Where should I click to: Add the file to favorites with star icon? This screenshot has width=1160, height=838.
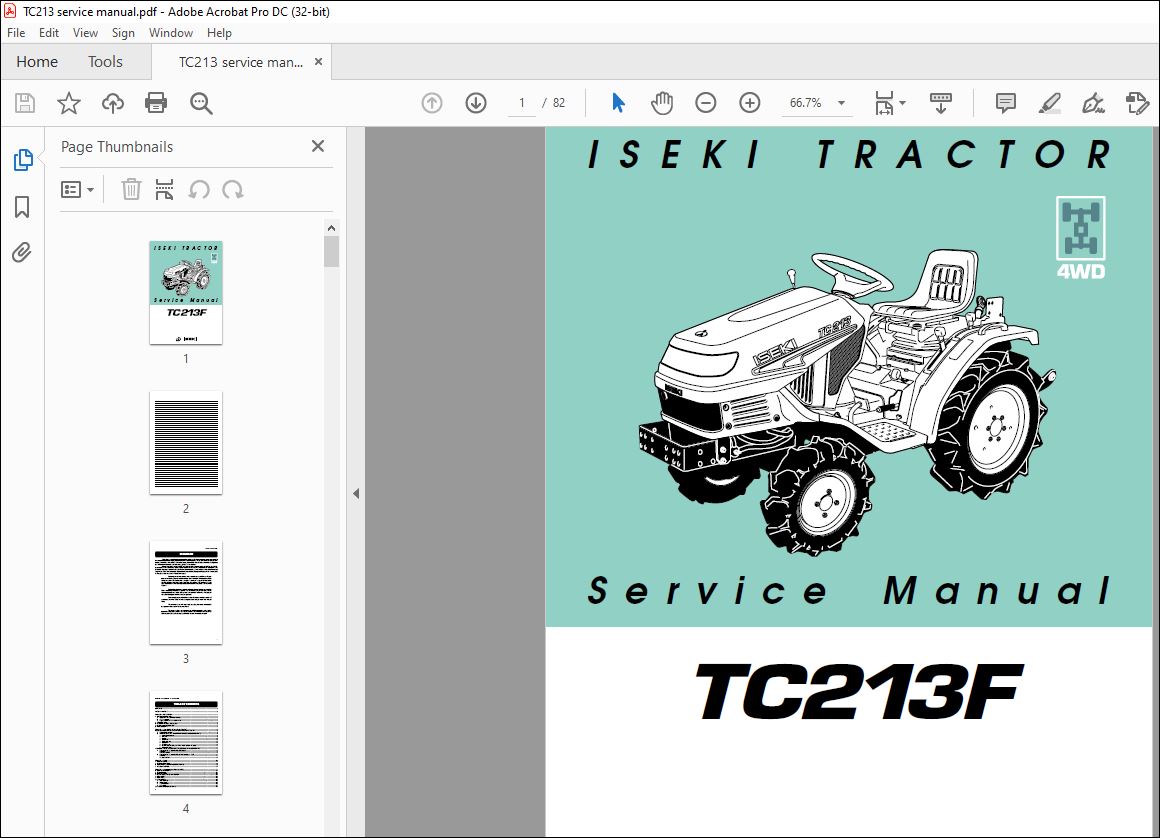pyautogui.click(x=69, y=103)
